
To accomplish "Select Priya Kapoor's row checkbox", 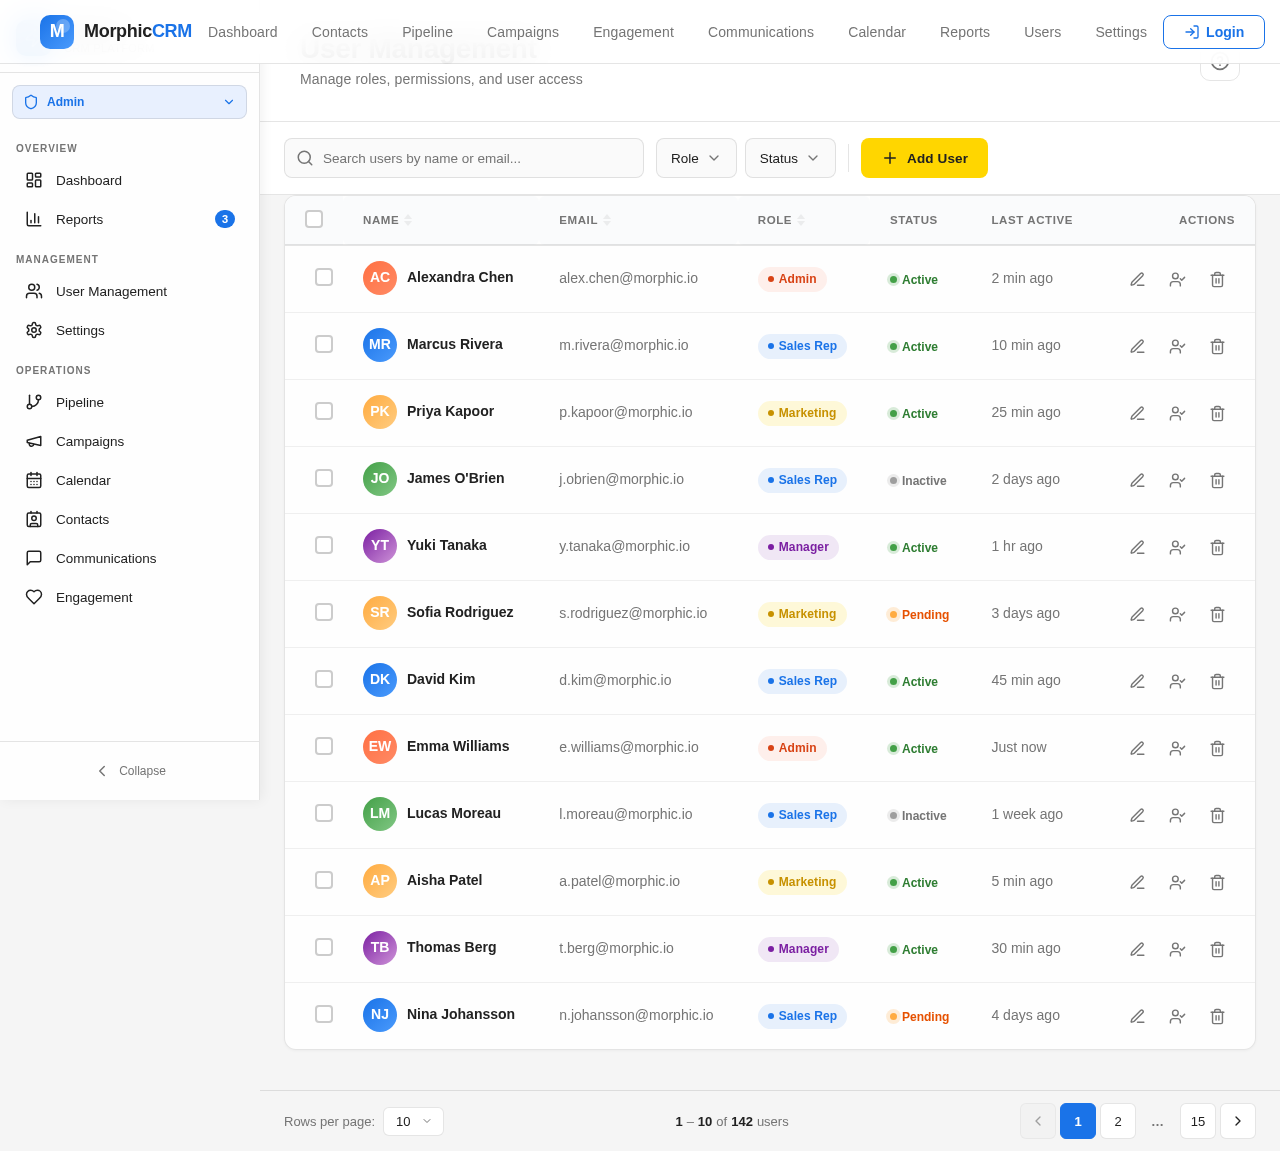I will point(324,411).
